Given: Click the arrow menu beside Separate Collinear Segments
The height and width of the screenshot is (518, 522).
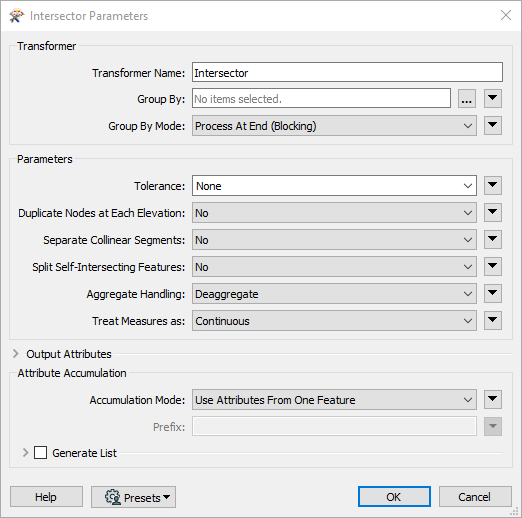Looking at the screenshot, I should coord(493,240).
